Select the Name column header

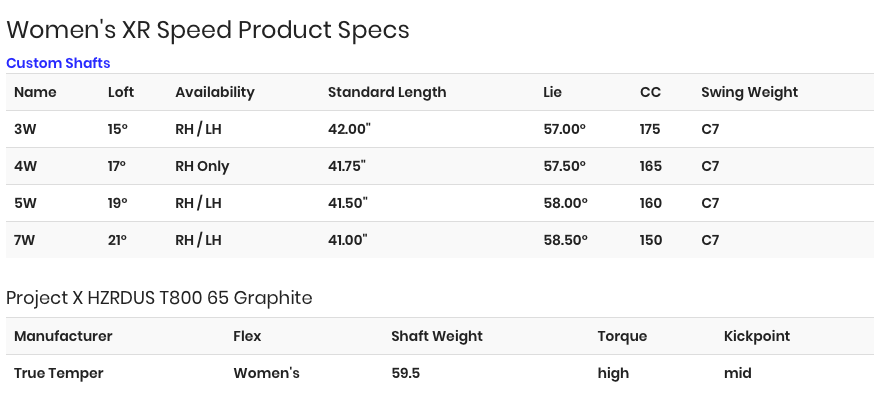[x=35, y=92]
